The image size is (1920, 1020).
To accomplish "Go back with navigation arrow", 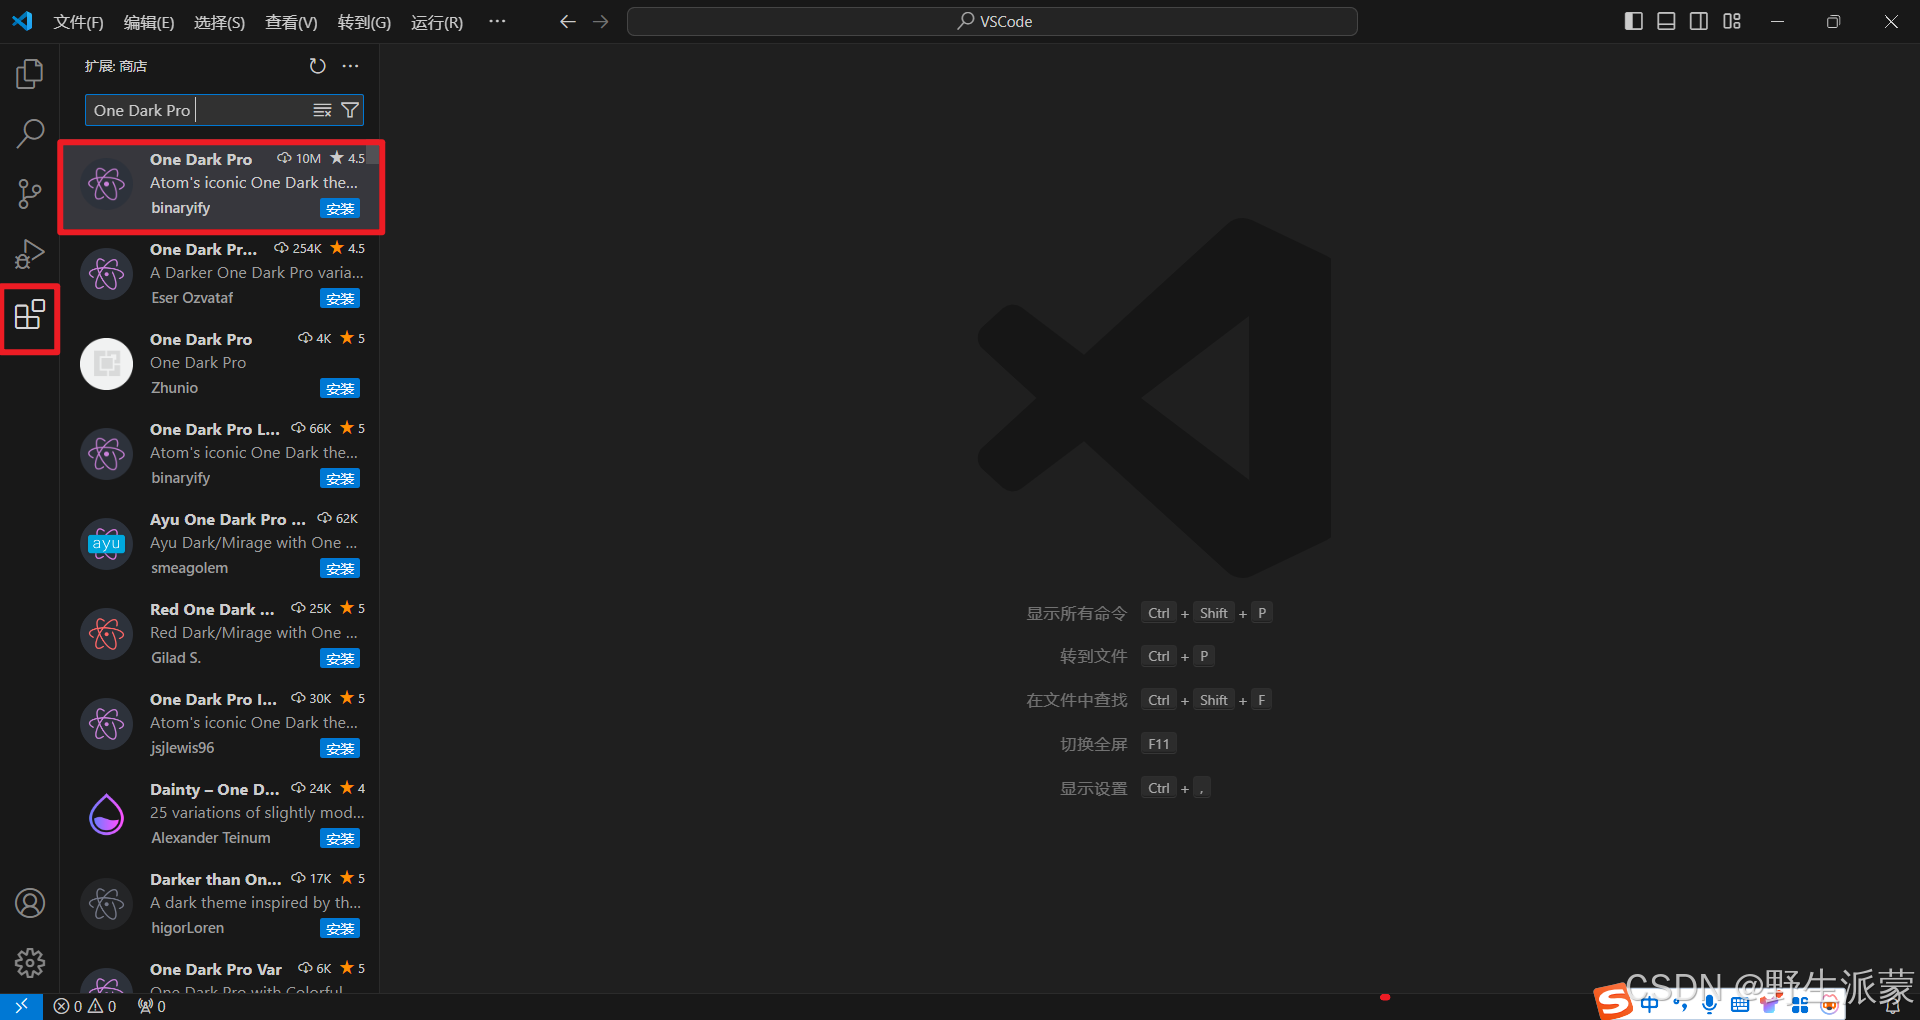I will coord(567,21).
